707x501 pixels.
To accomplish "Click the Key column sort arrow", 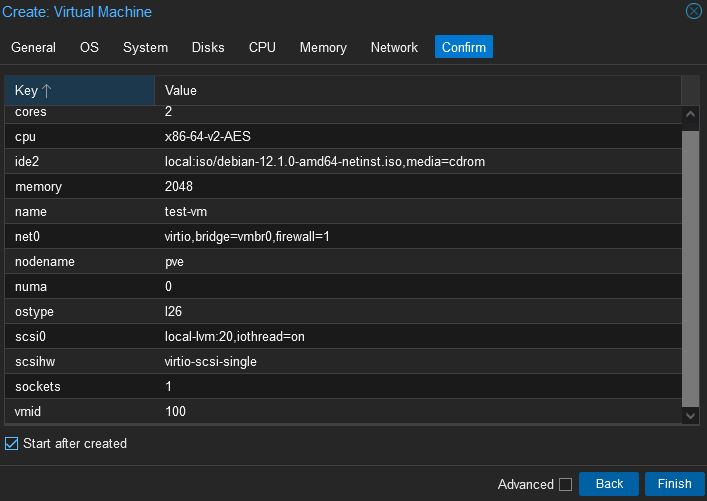I will coord(46,91).
